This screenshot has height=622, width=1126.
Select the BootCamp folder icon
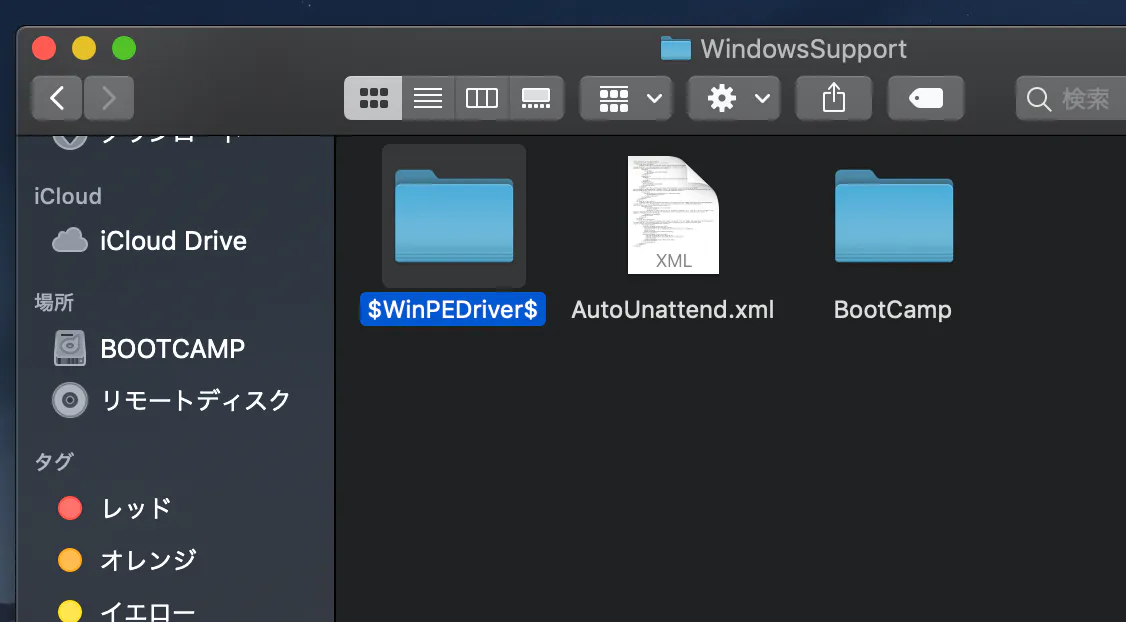click(893, 215)
